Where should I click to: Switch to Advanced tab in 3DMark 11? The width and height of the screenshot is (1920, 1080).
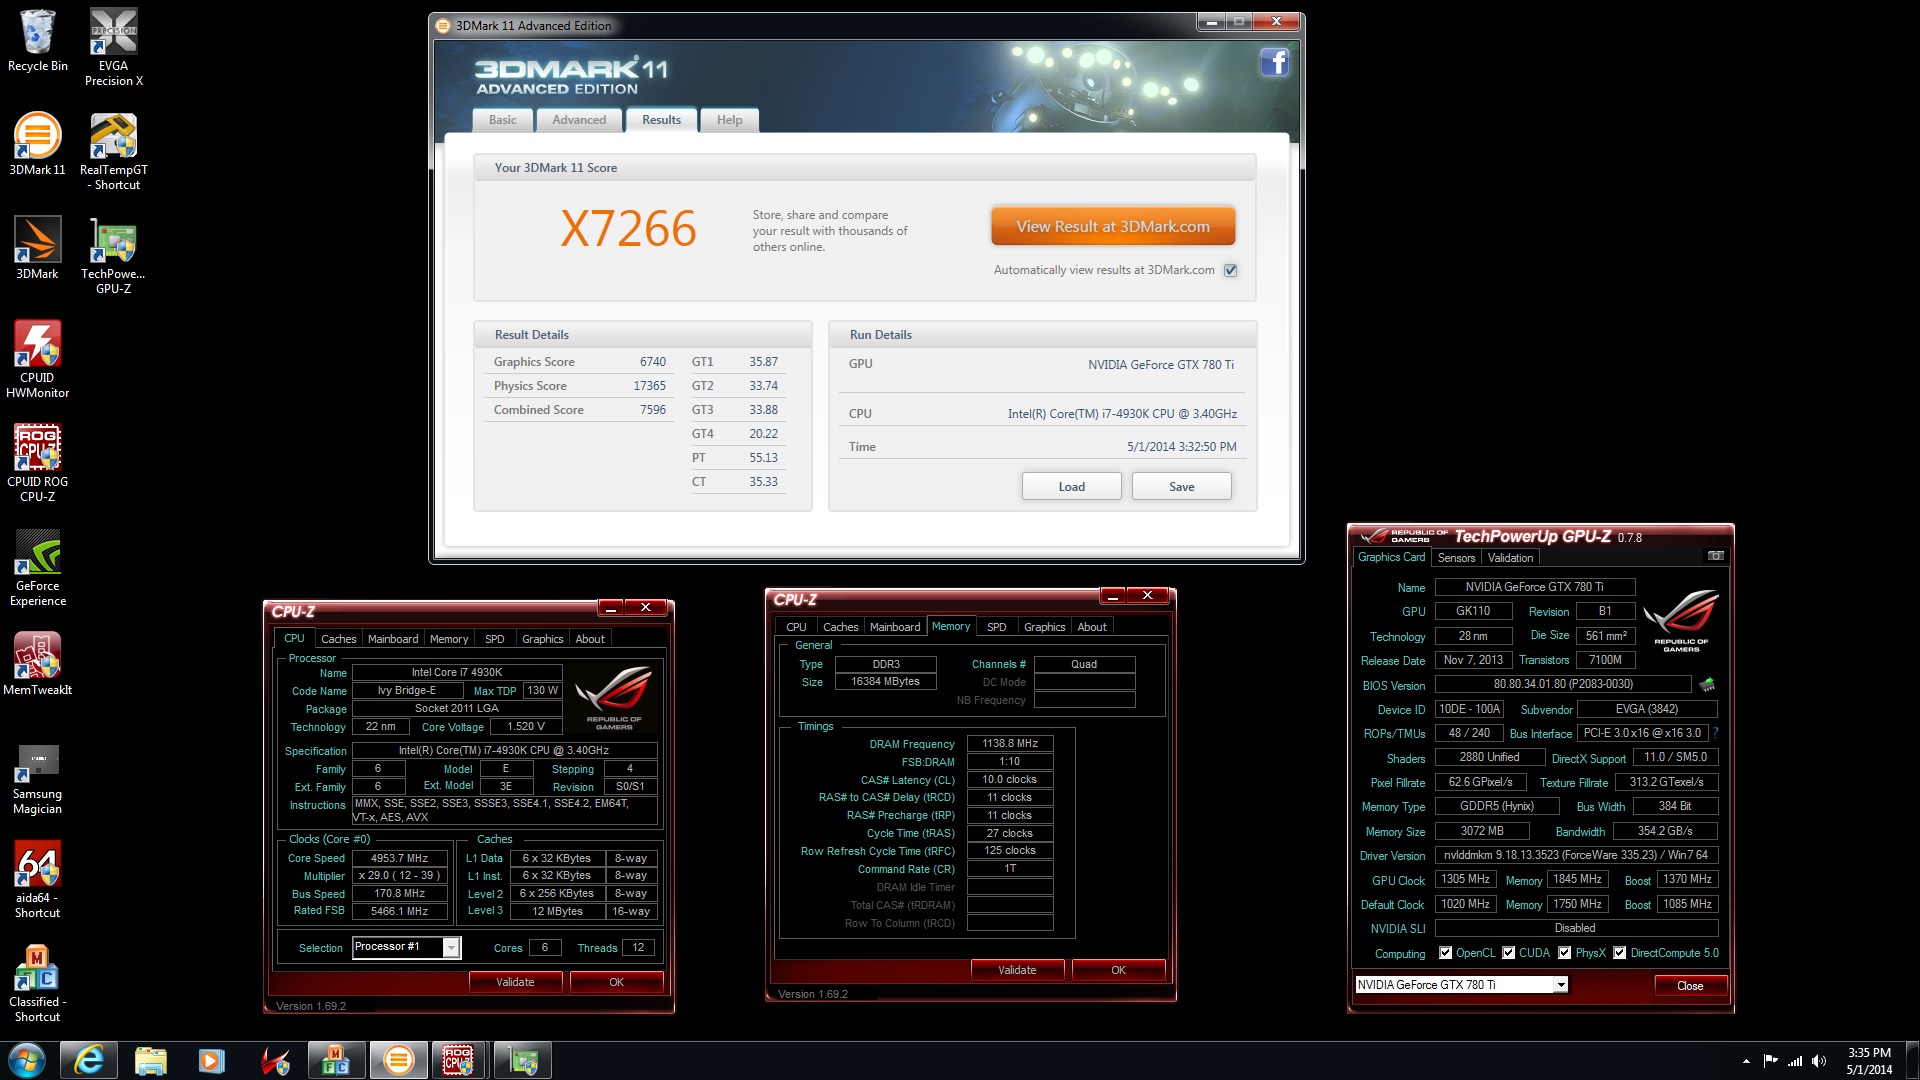coord(579,120)
